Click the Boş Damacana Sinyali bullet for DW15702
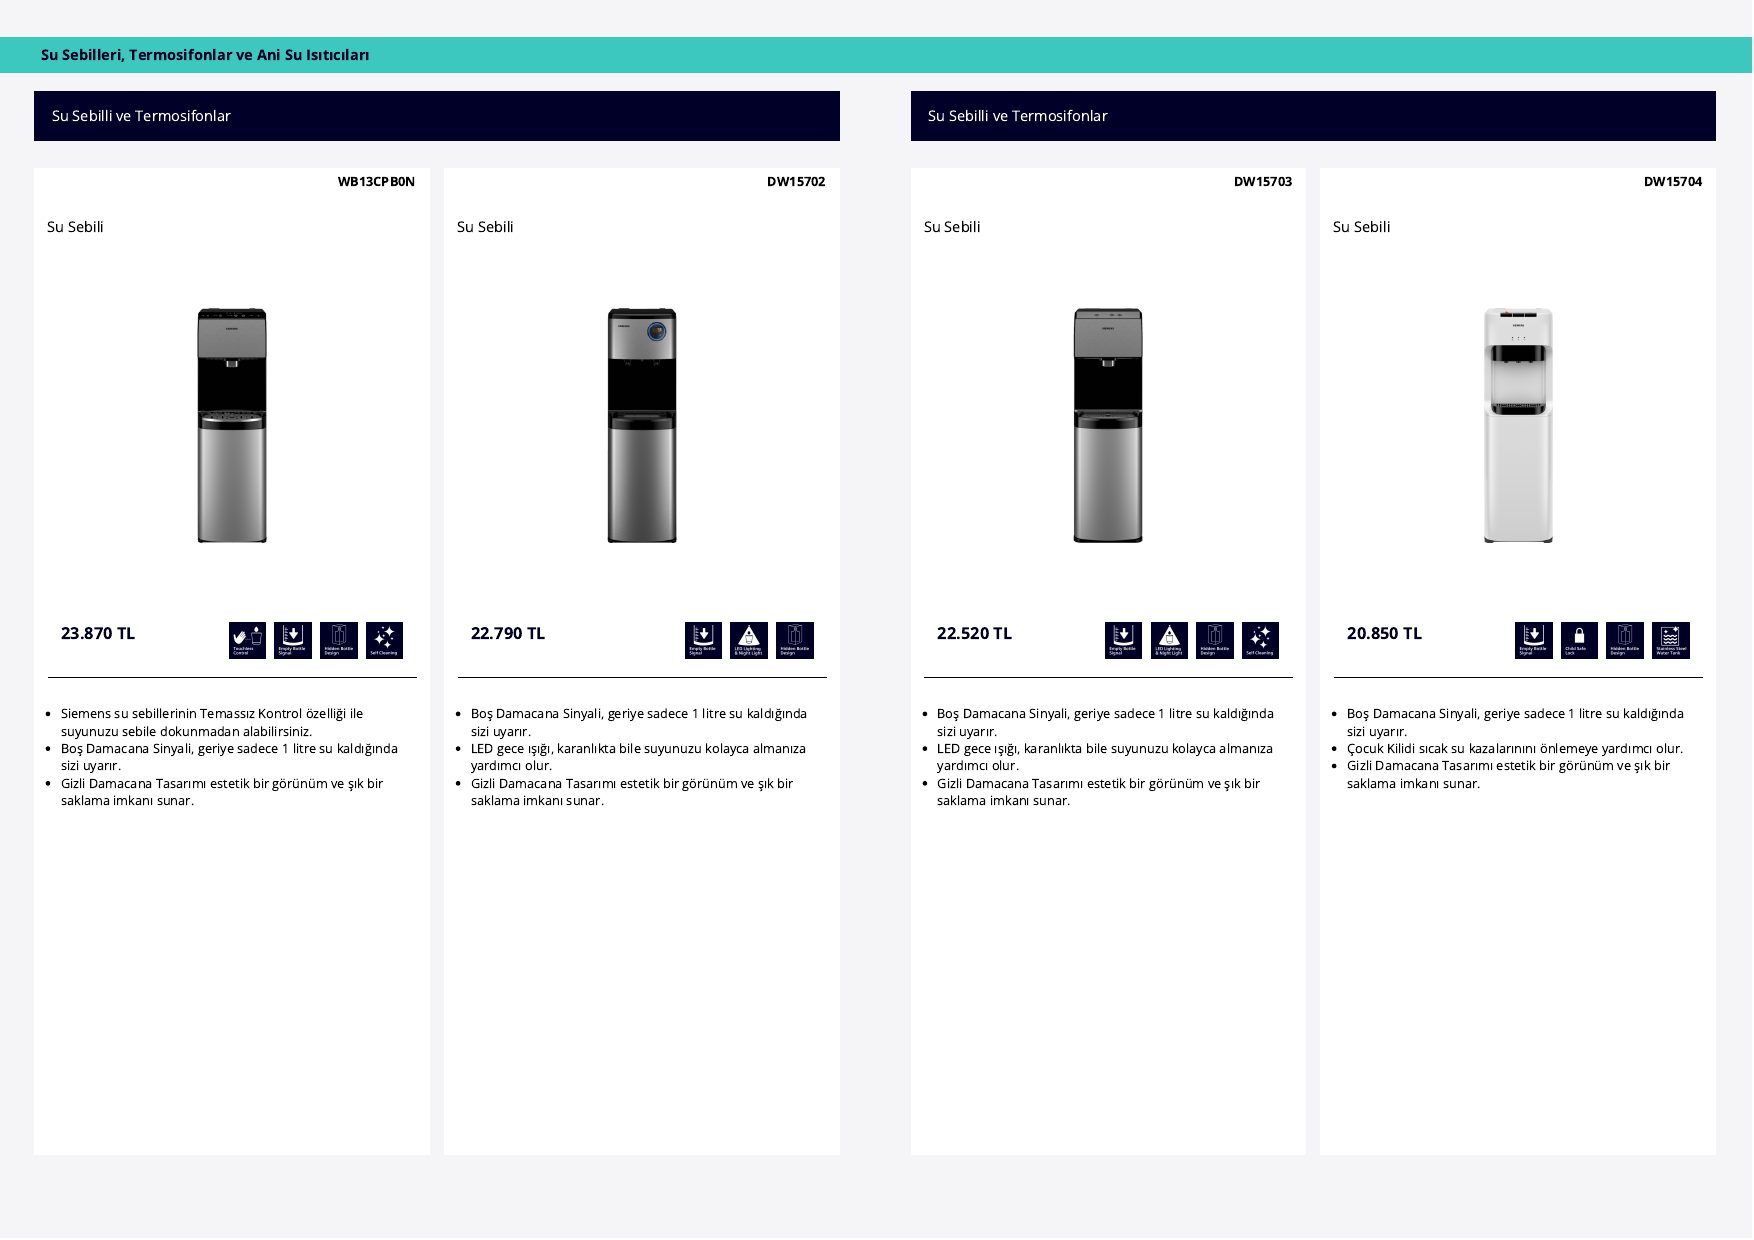The image size is (1754, 1240). tap(639, 723)
